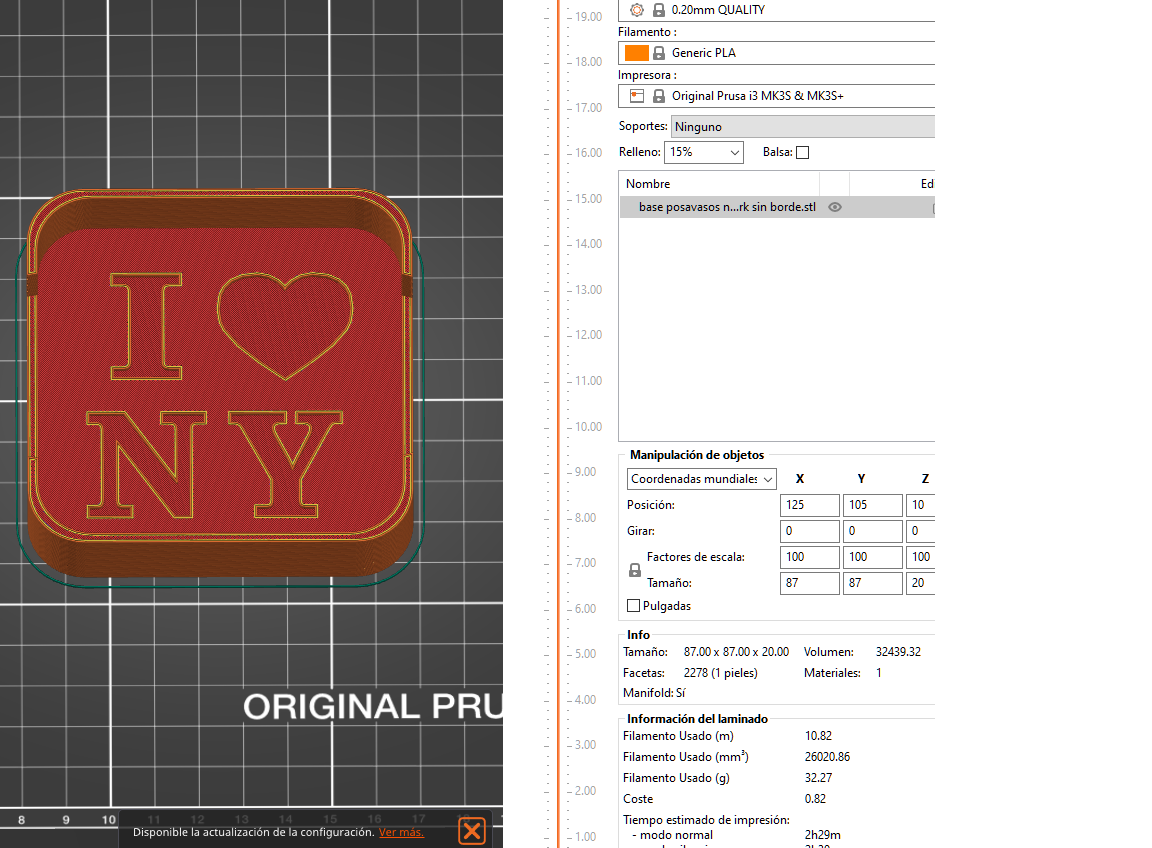Open the 'Ver más.' link in notification
The image size is (1152, 848).
pos(401,832)
